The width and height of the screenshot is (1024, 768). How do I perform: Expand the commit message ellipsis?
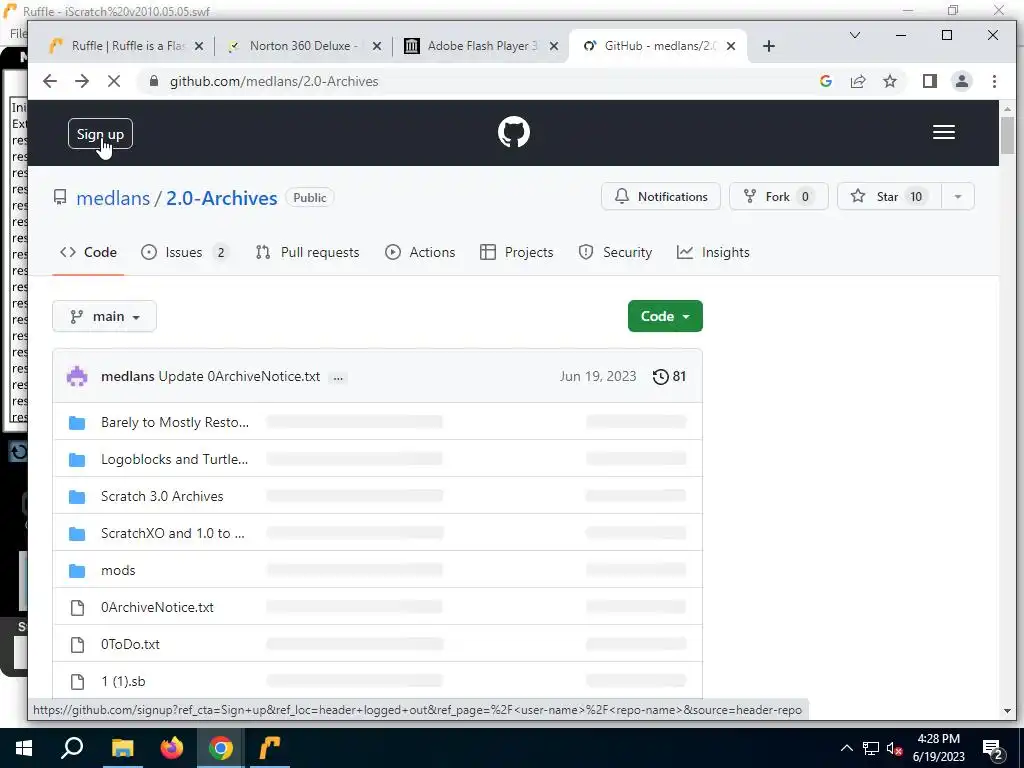[338, 377]
